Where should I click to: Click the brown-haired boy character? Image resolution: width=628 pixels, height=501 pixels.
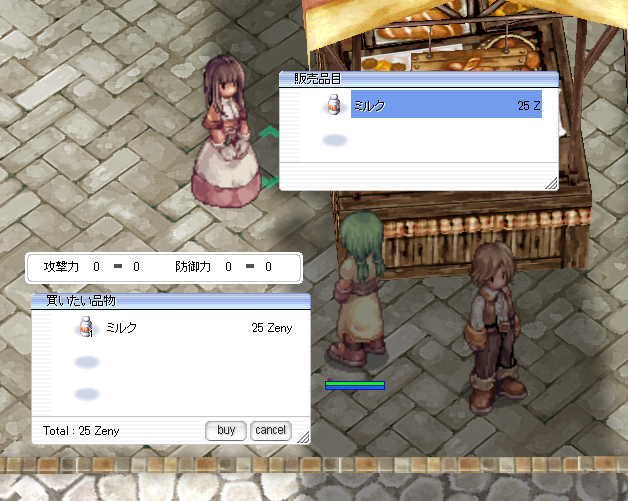pos(495,327)
